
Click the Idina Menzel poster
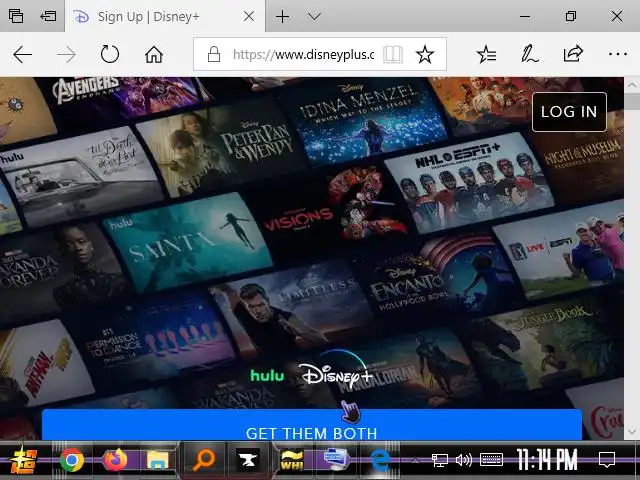tap(369, 122)
